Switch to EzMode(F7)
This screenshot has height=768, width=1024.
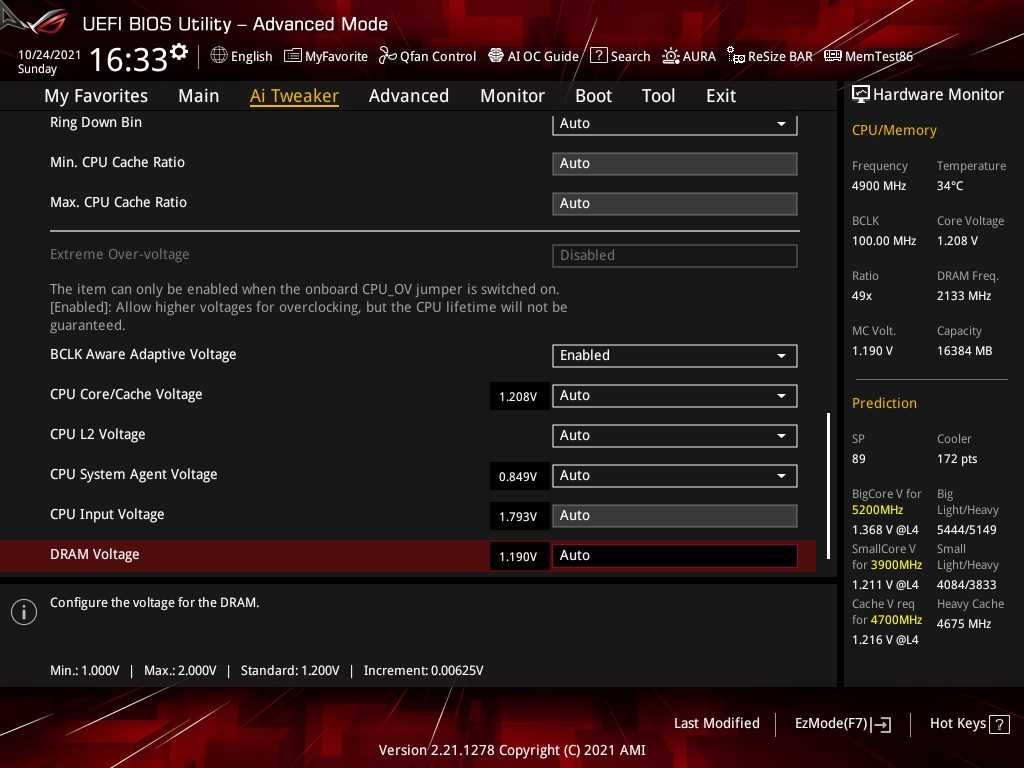pyautogui.click(x=842, y=724)
